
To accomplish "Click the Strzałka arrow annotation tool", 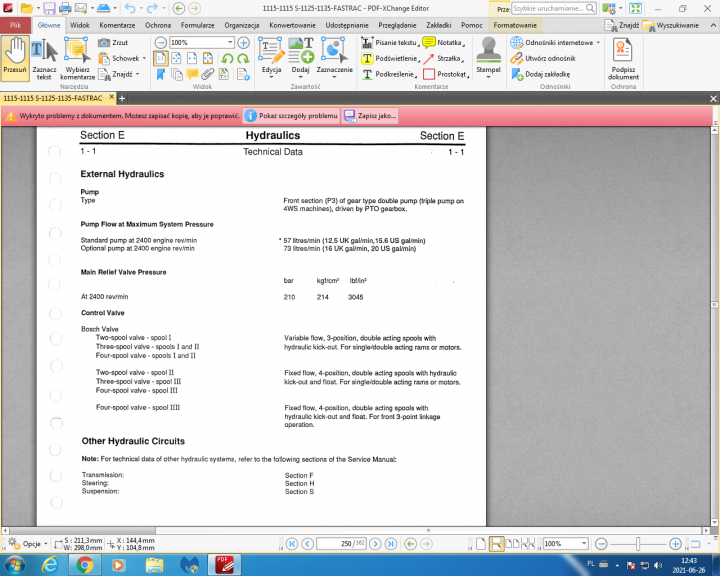I will pyautogui.click(x=442, y=58).
